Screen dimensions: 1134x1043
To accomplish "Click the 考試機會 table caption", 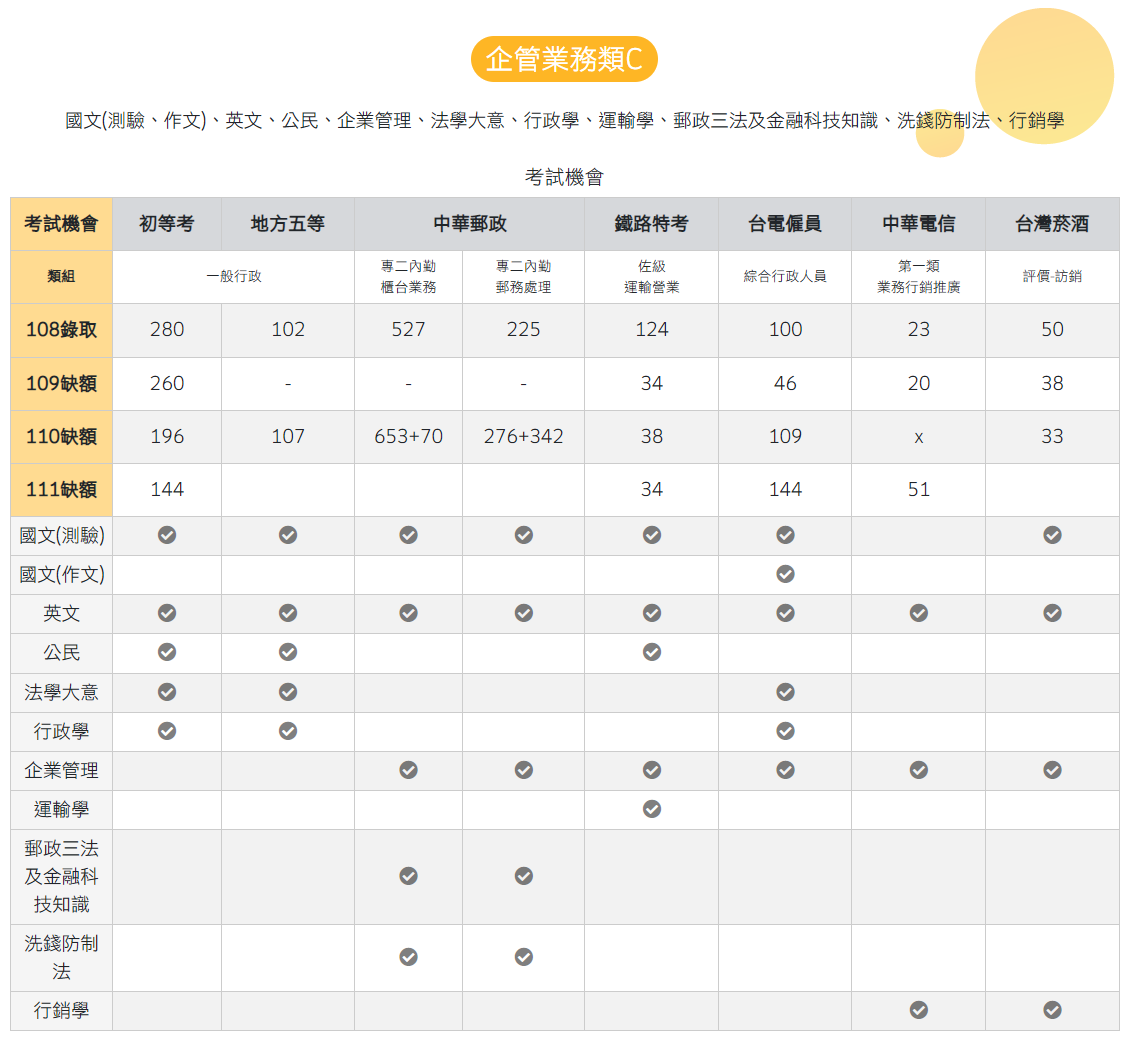I will coord(564,177).
